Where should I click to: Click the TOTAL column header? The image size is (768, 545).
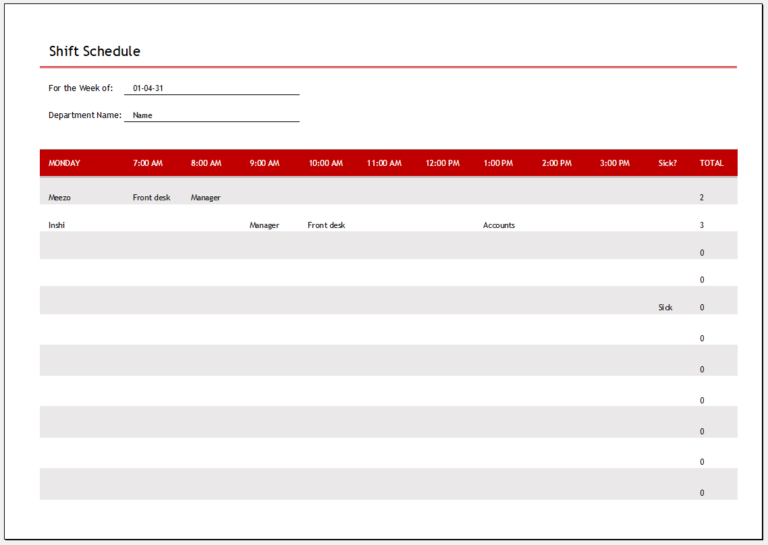(x=711, y=163)
